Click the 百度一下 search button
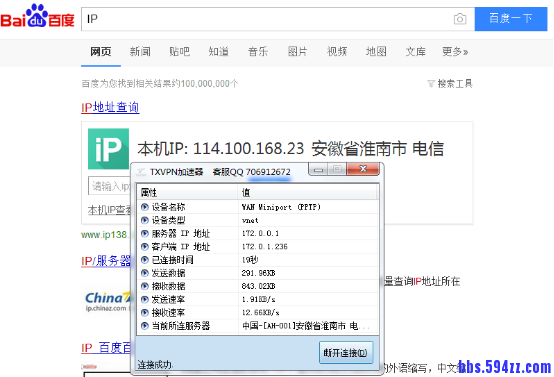The width and height of the screenshot is (554, 377). [511, 19]
